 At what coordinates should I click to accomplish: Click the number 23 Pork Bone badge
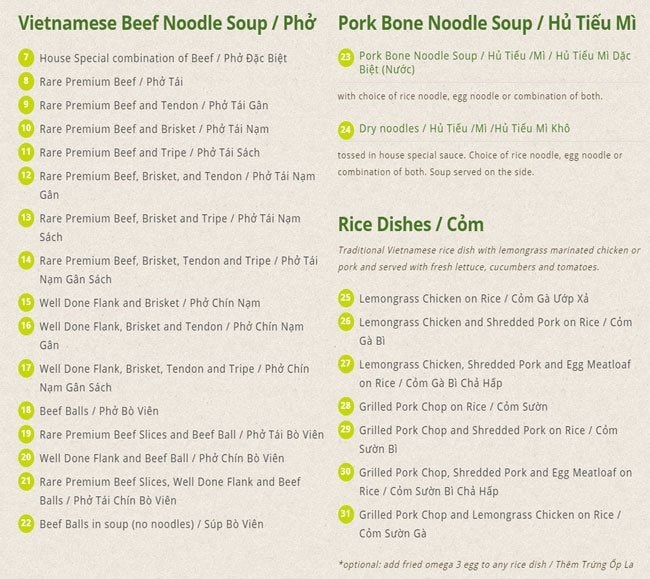coord(346,58)
